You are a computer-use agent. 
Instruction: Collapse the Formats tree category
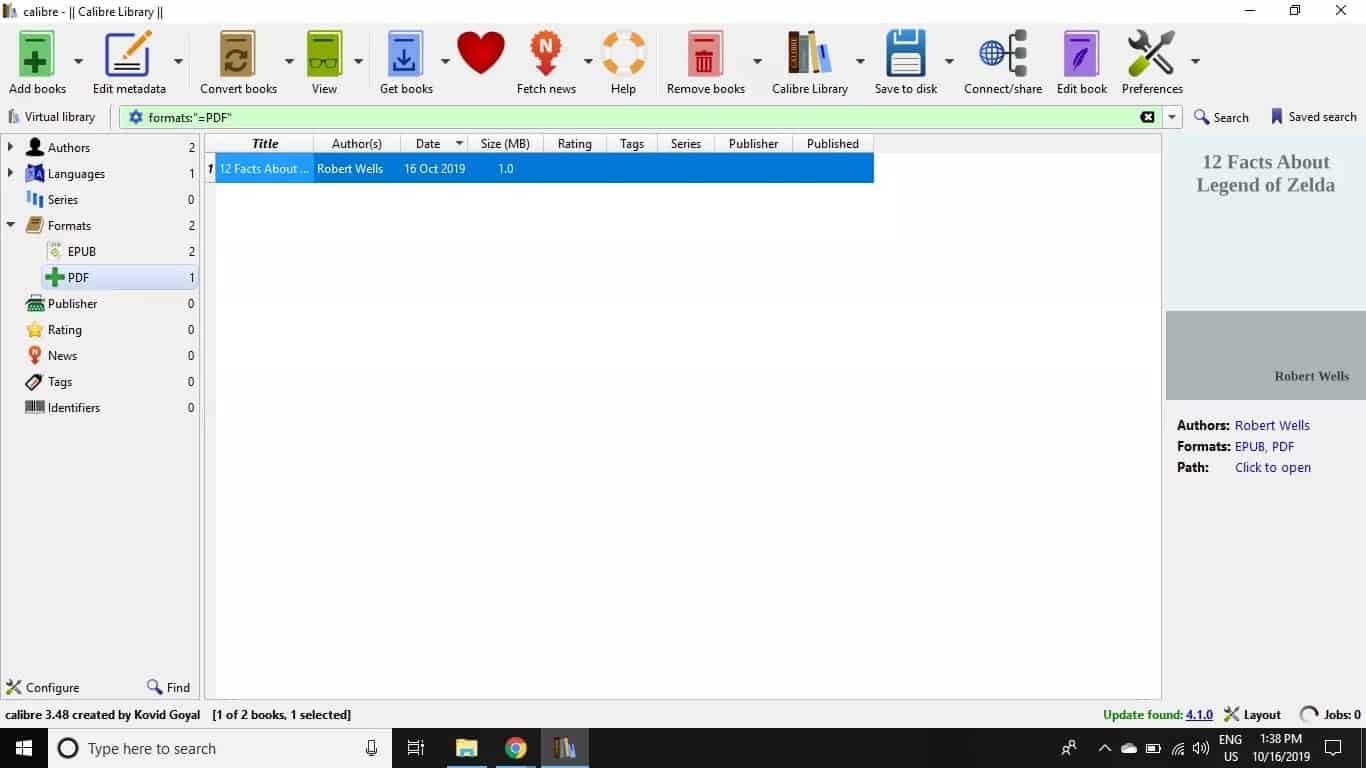11,225
